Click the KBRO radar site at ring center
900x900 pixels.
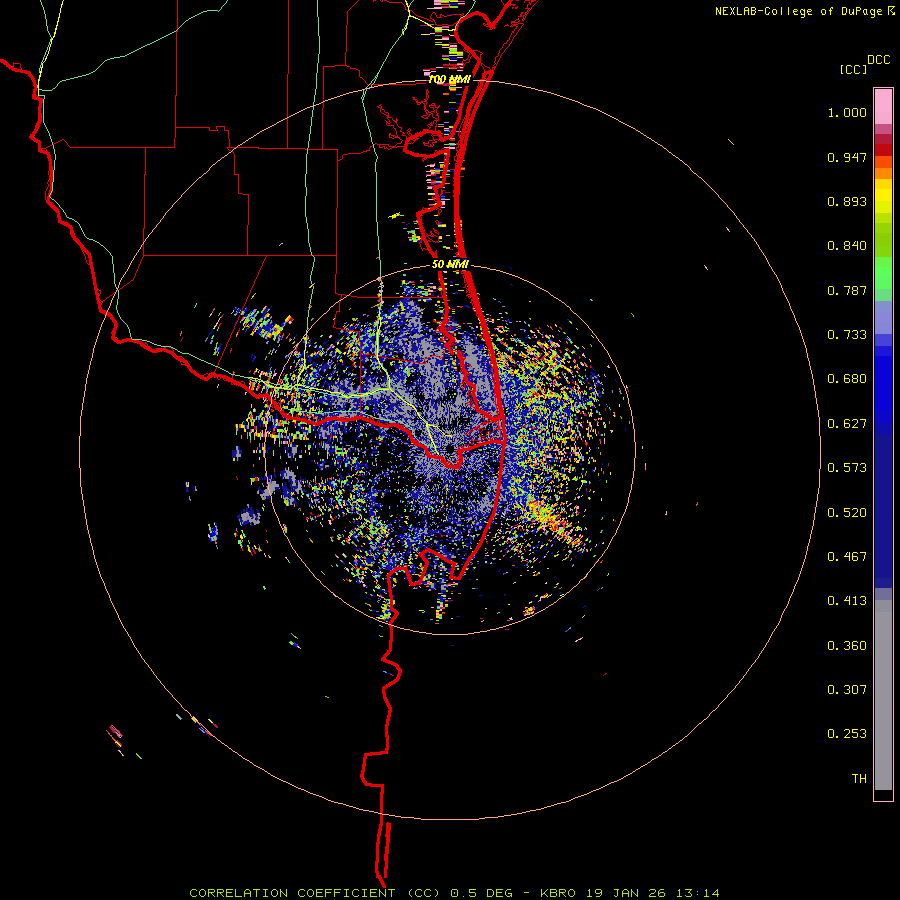tap(450, 449)
